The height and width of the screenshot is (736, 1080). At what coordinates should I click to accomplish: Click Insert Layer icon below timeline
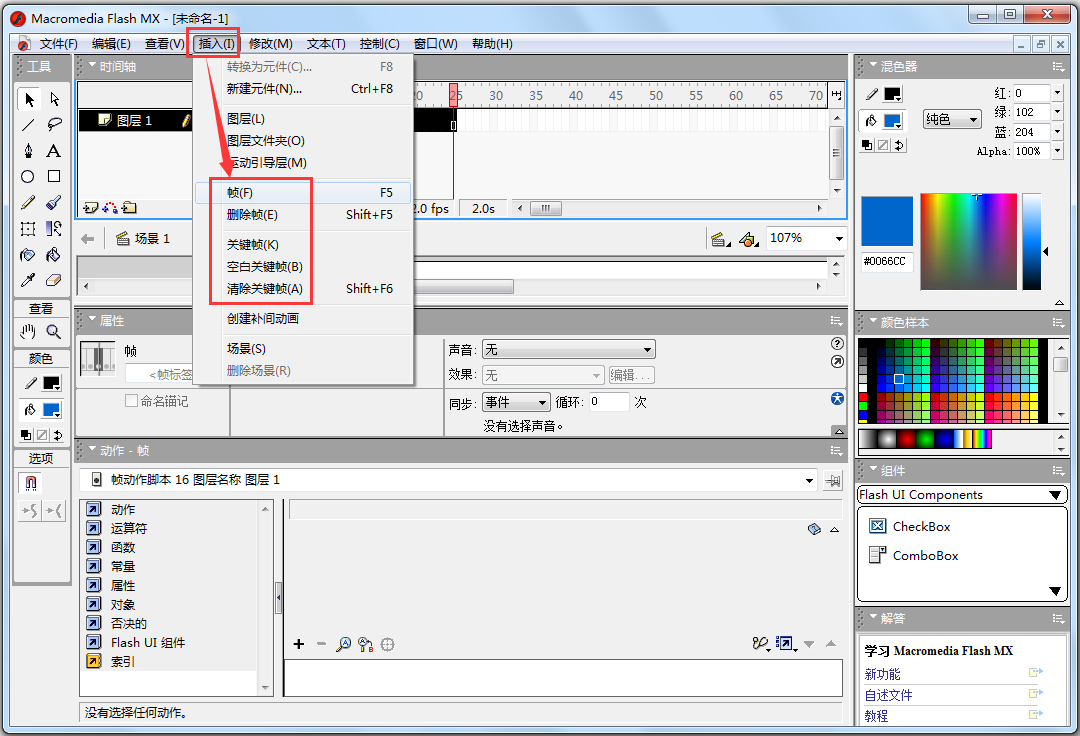[90, 207]
